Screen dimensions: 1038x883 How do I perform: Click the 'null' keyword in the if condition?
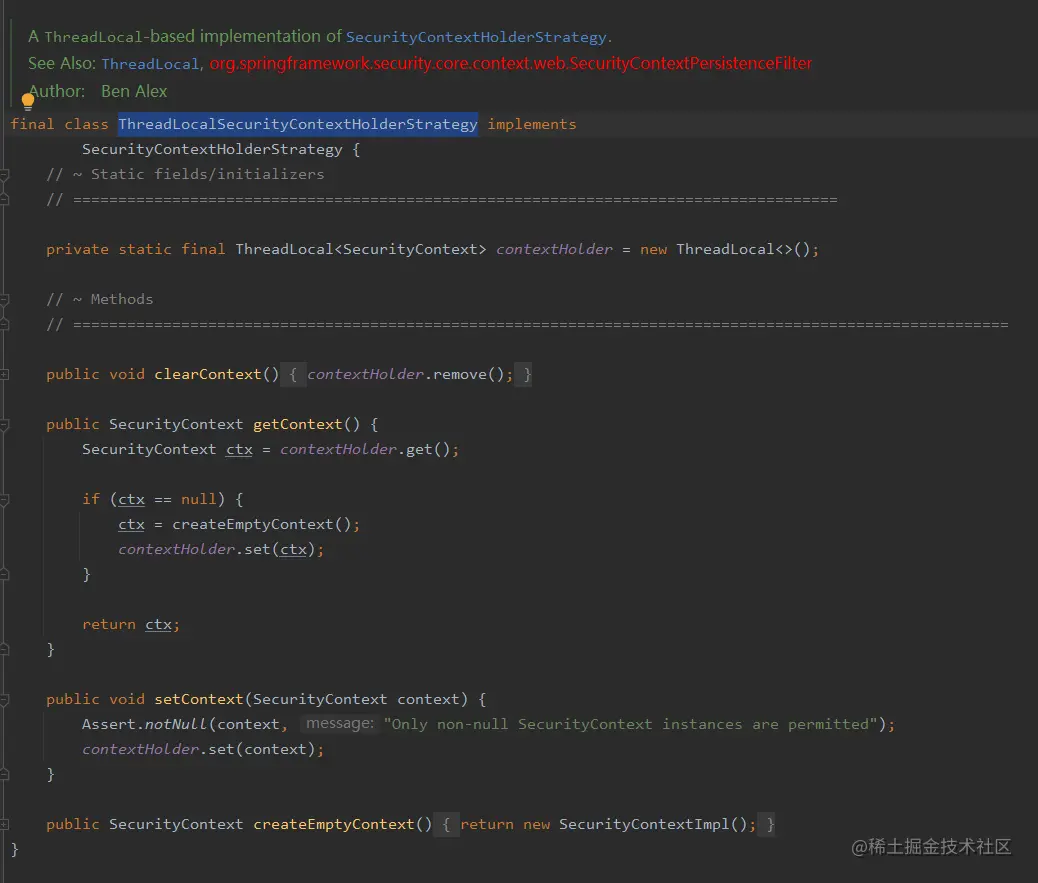199,499
